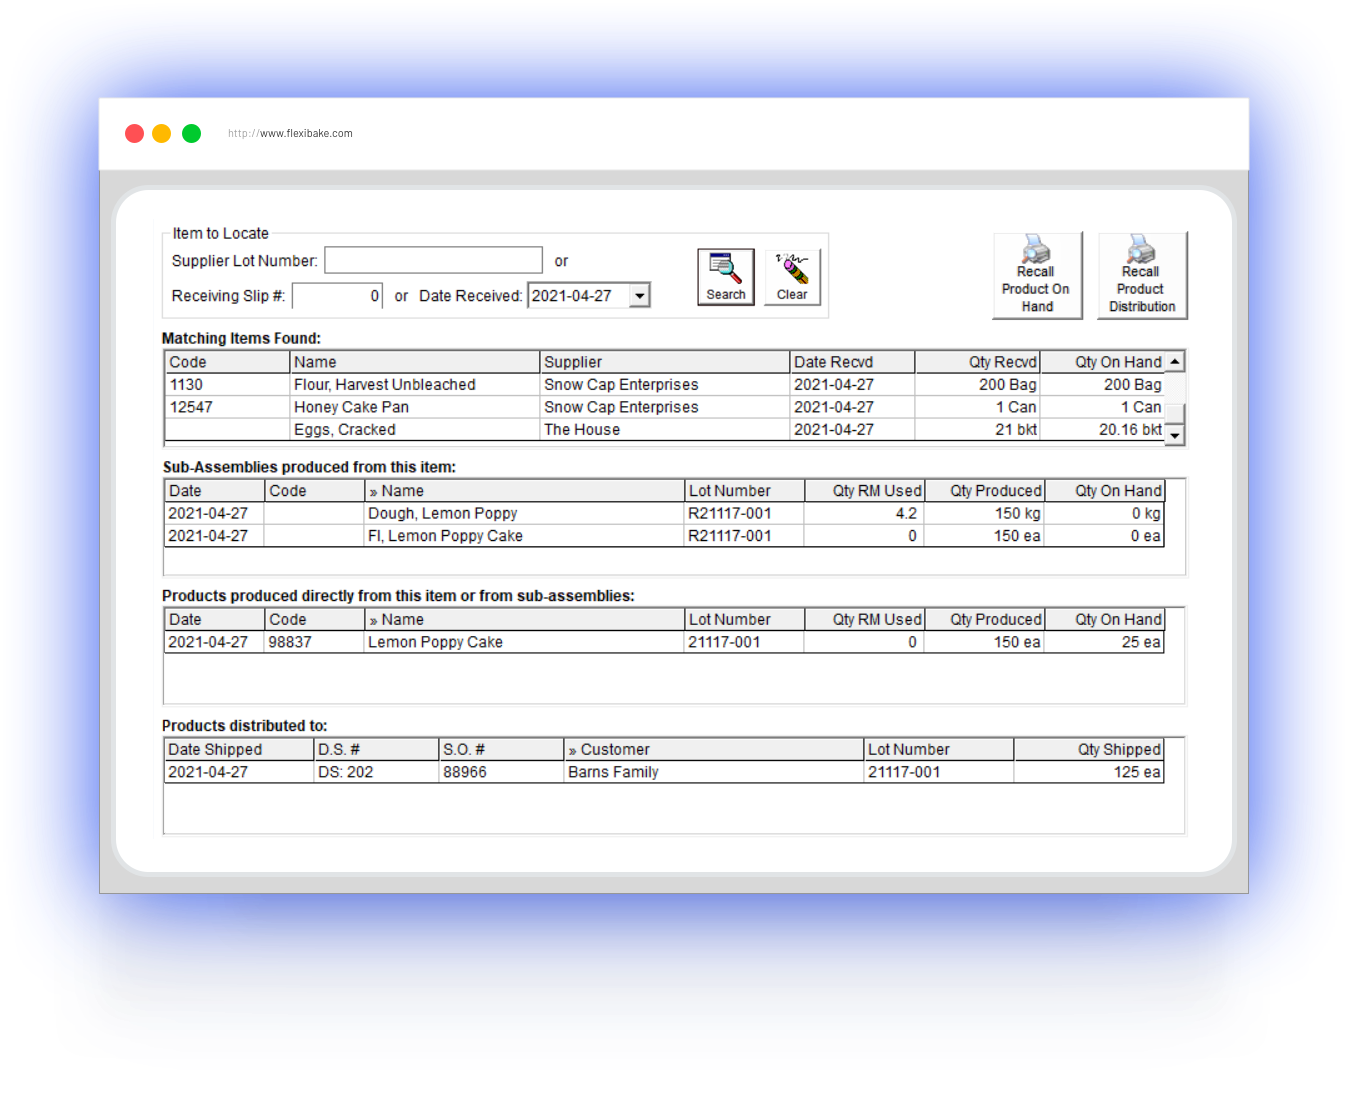The image size is (1348, 1098).
Task: Click the S.O. # column header
Action: click(502, 750)
